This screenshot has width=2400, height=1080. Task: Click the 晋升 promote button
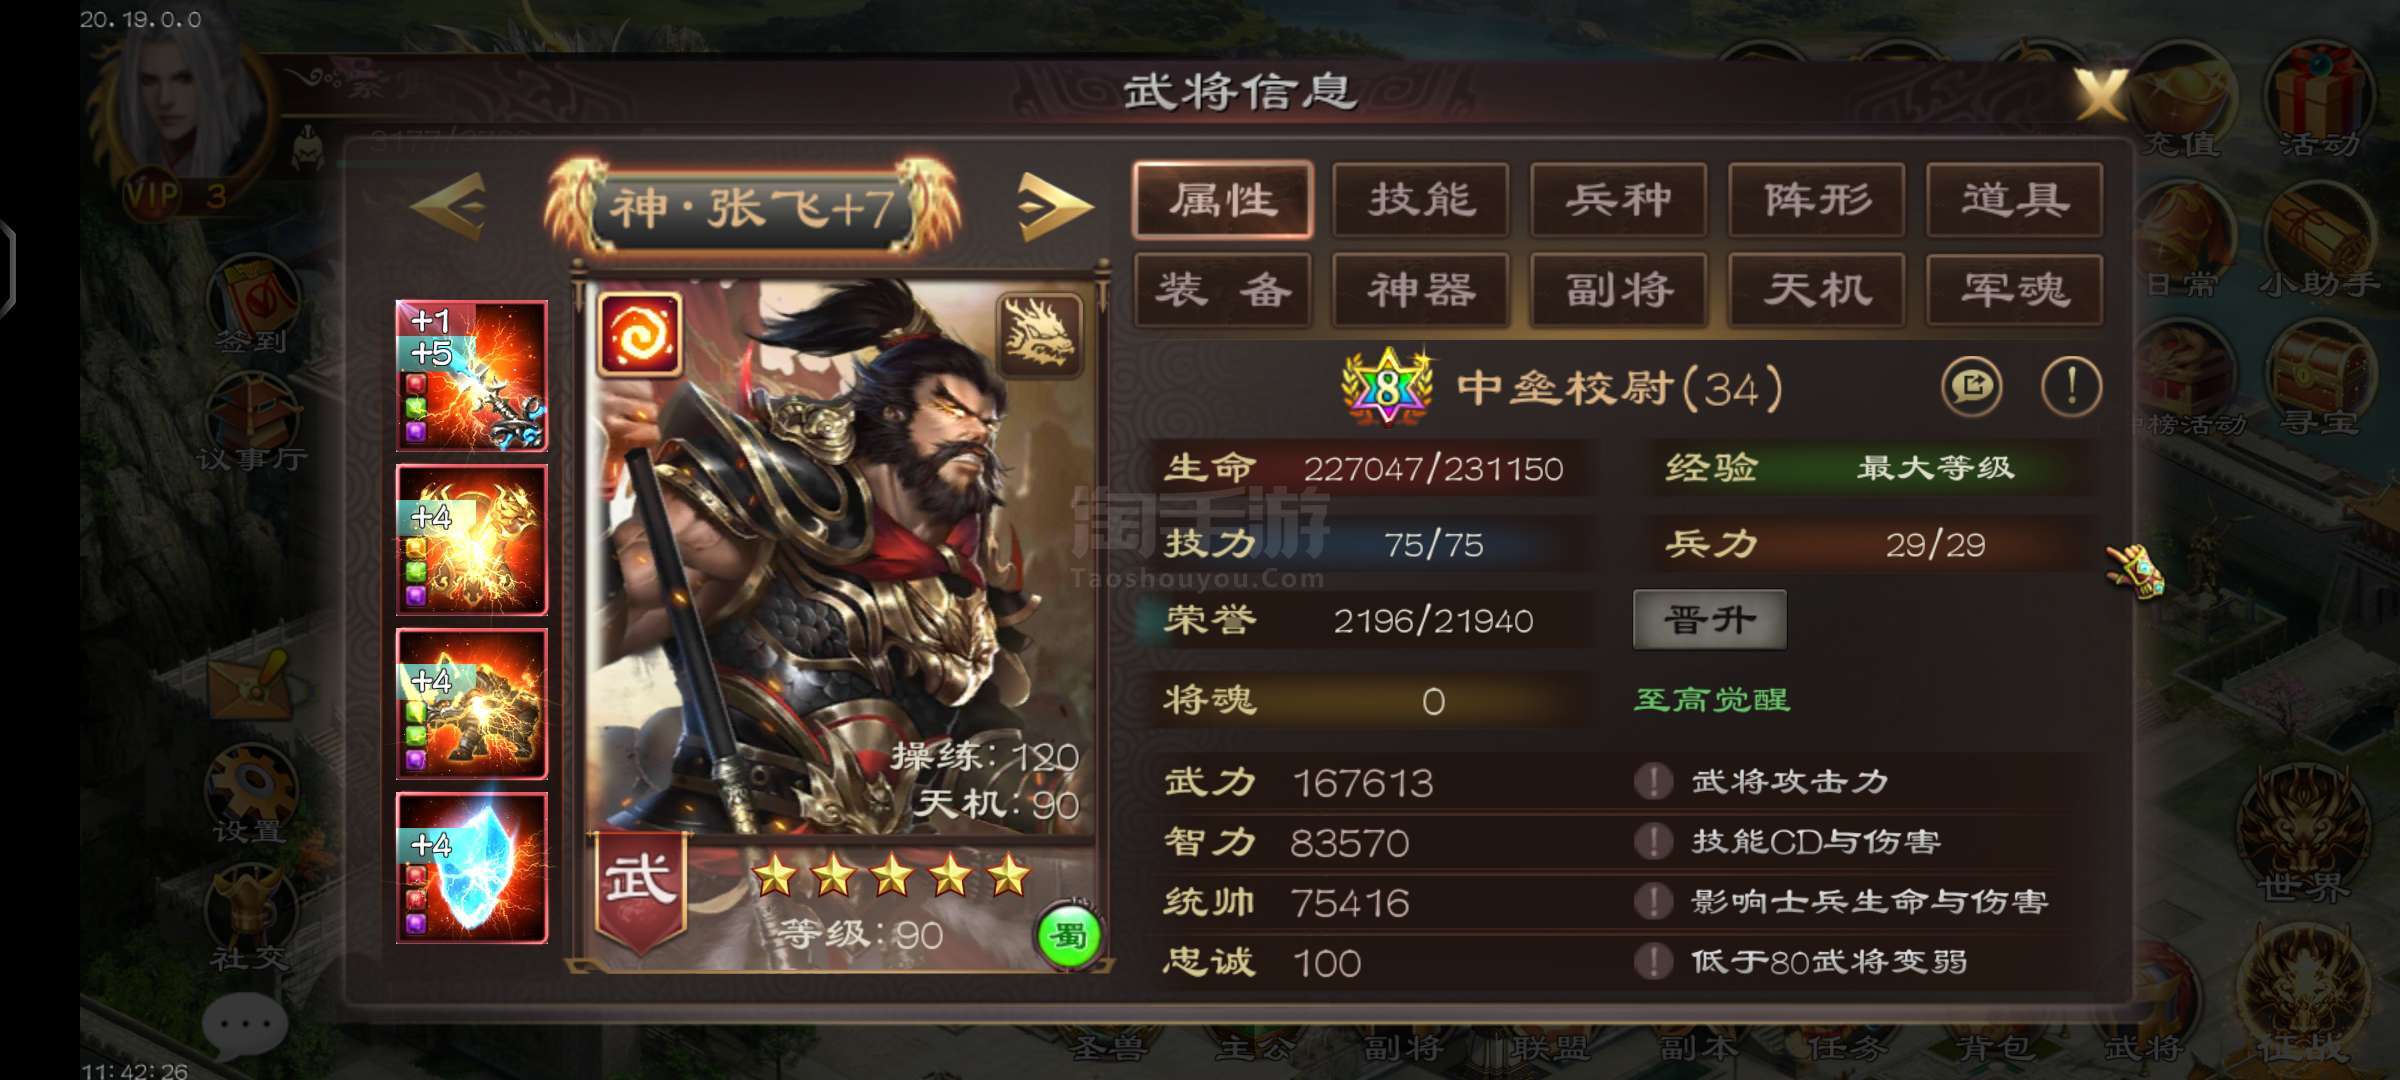point(1710,620)
